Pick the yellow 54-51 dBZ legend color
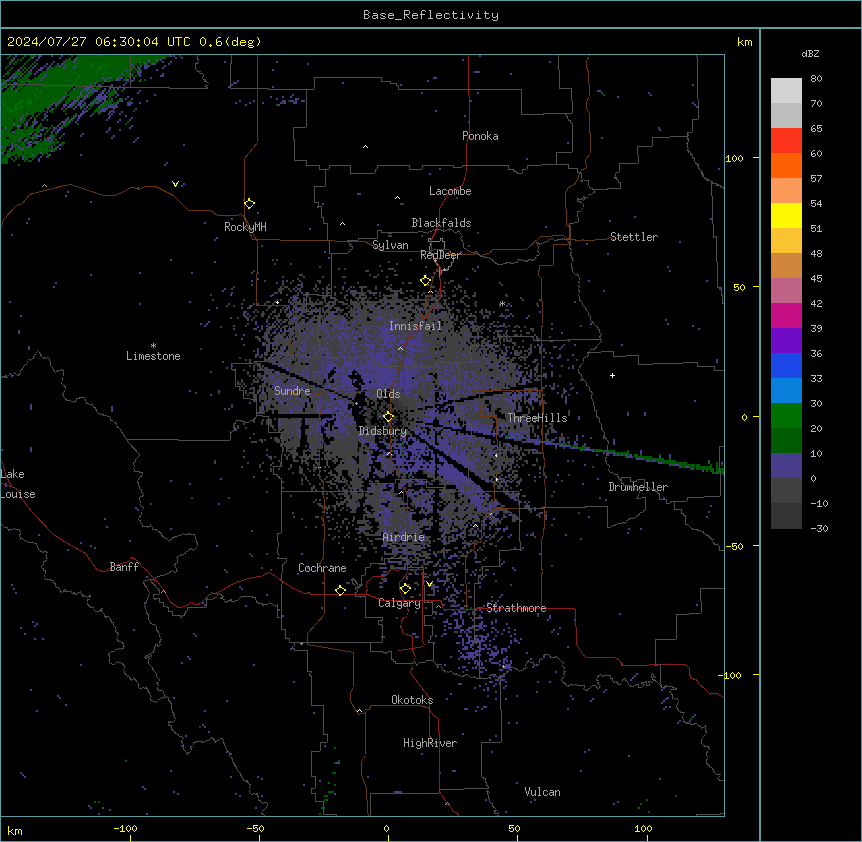862x842 pixels. pos(786,215)
